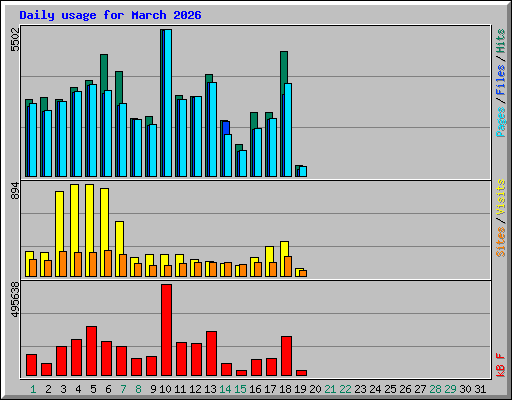Image resolution: width=512 pixels, height=400 pixels.
Task: Click day 31 on the date axis
Action: click(480, 389)
